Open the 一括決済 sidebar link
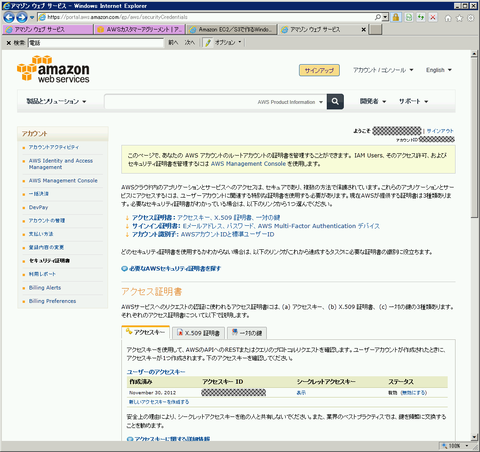The height and width of the screenshot is (452, 480). point(39,194)
